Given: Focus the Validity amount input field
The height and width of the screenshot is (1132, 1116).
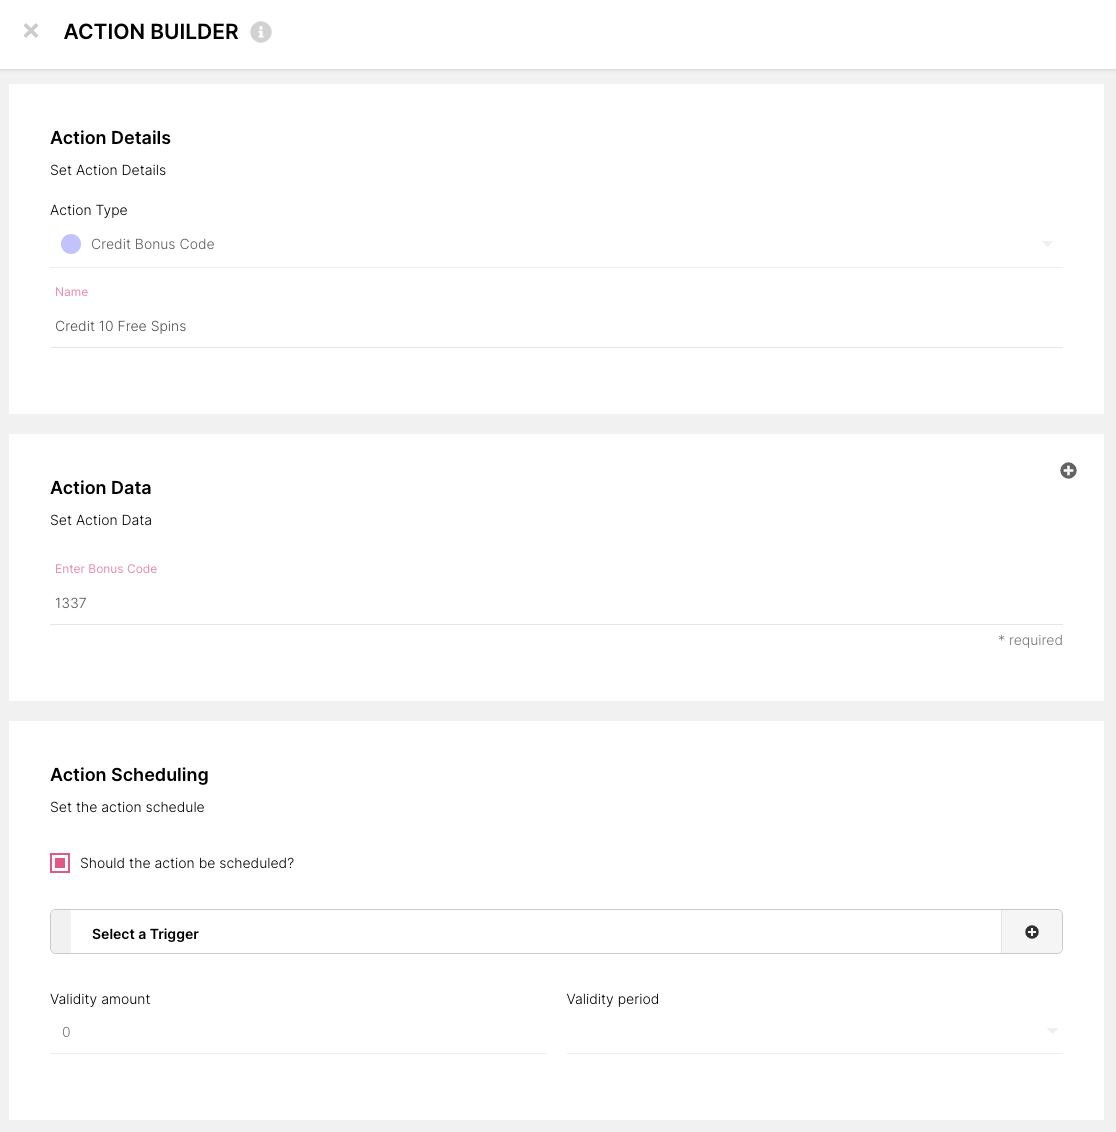Looking at the screenshot, I should pos(297,1032).
